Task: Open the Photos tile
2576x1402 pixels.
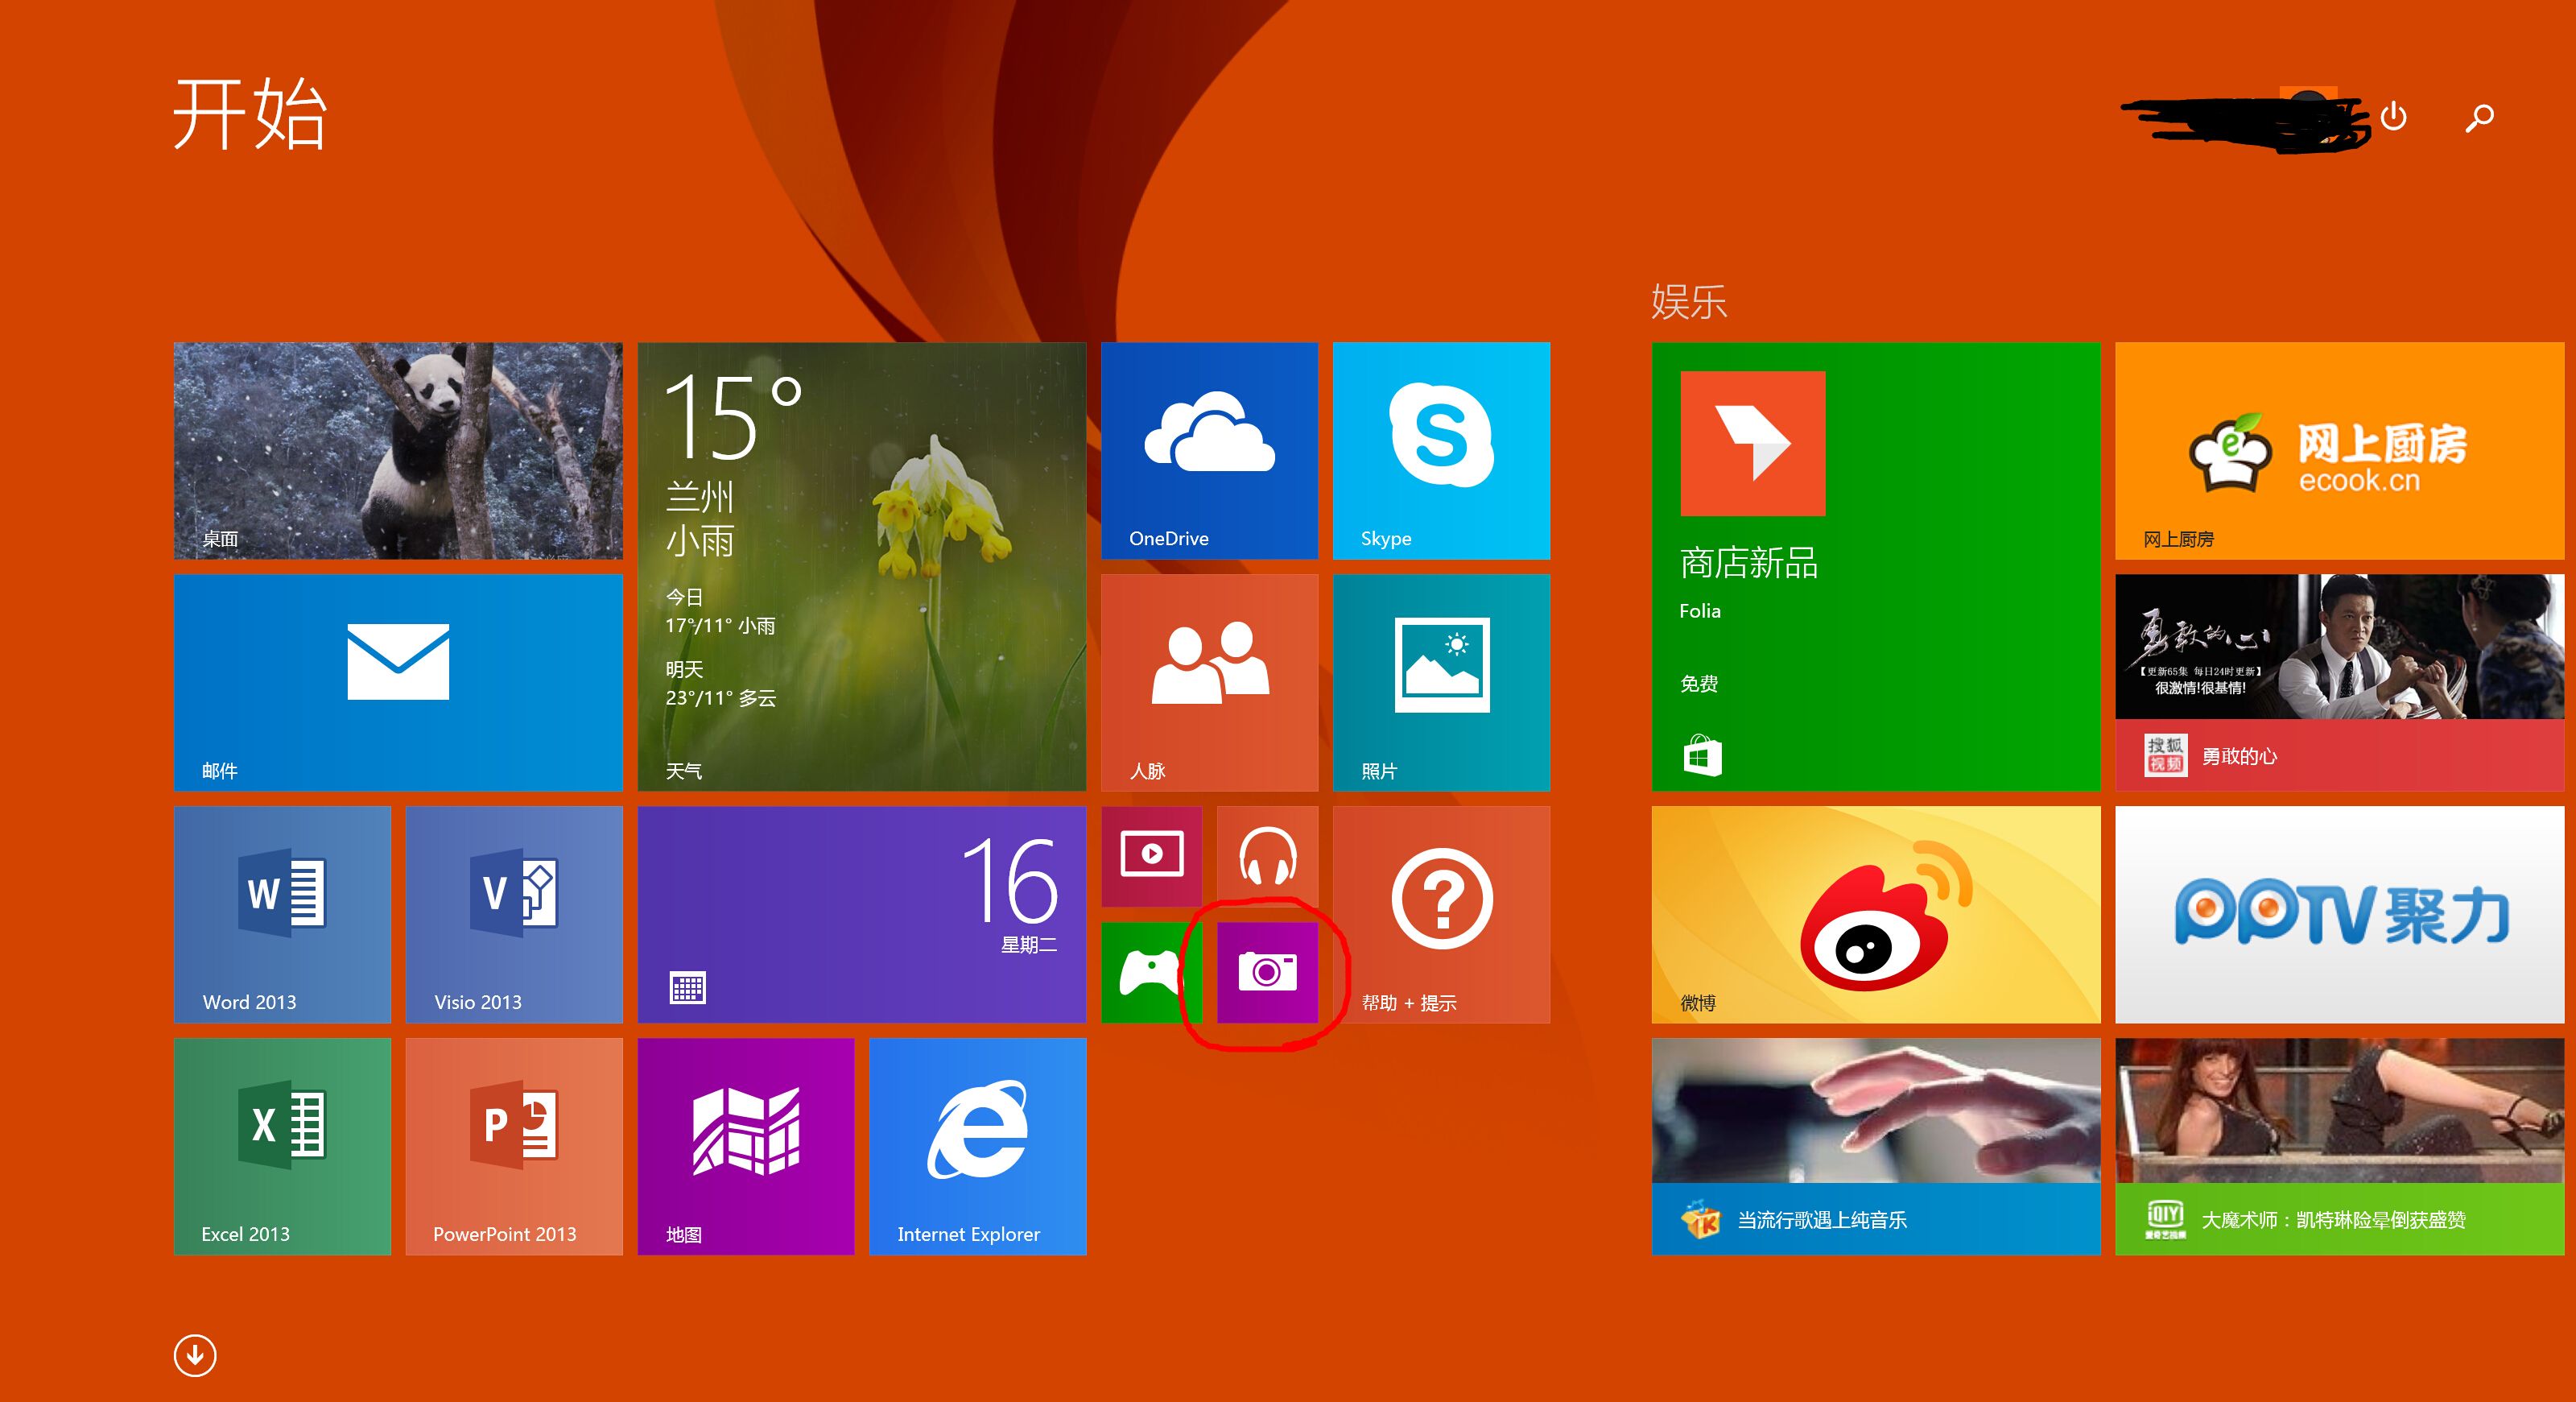Action: coord(1441,683)
